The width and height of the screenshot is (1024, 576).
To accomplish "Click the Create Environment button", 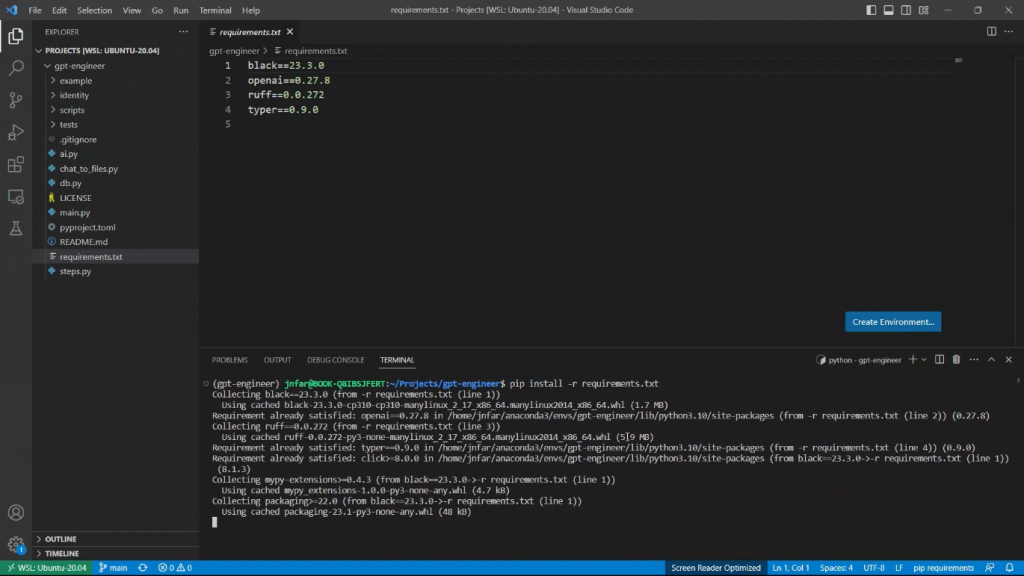I will click(x=892, y=322).
